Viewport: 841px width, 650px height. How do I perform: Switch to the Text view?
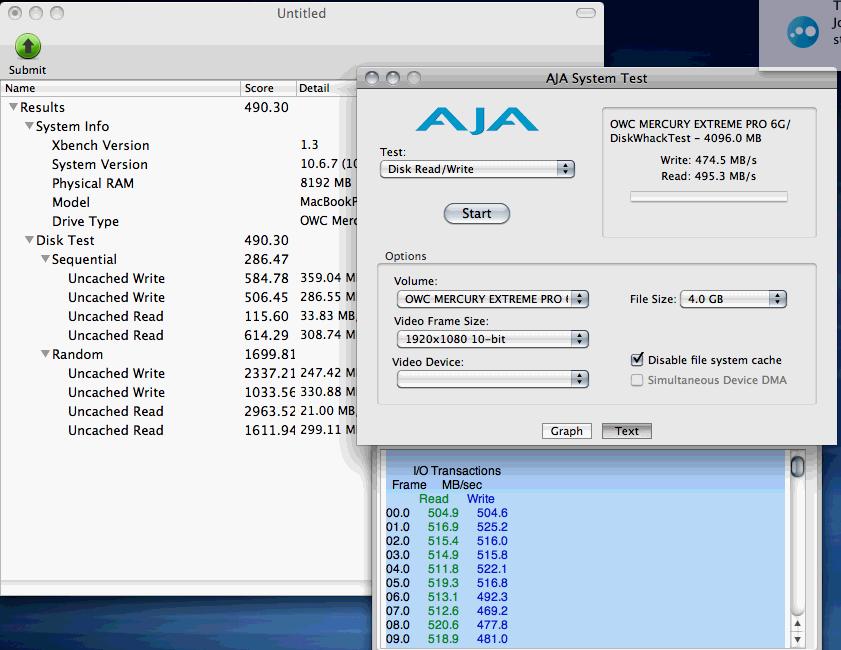coord(627,431)
